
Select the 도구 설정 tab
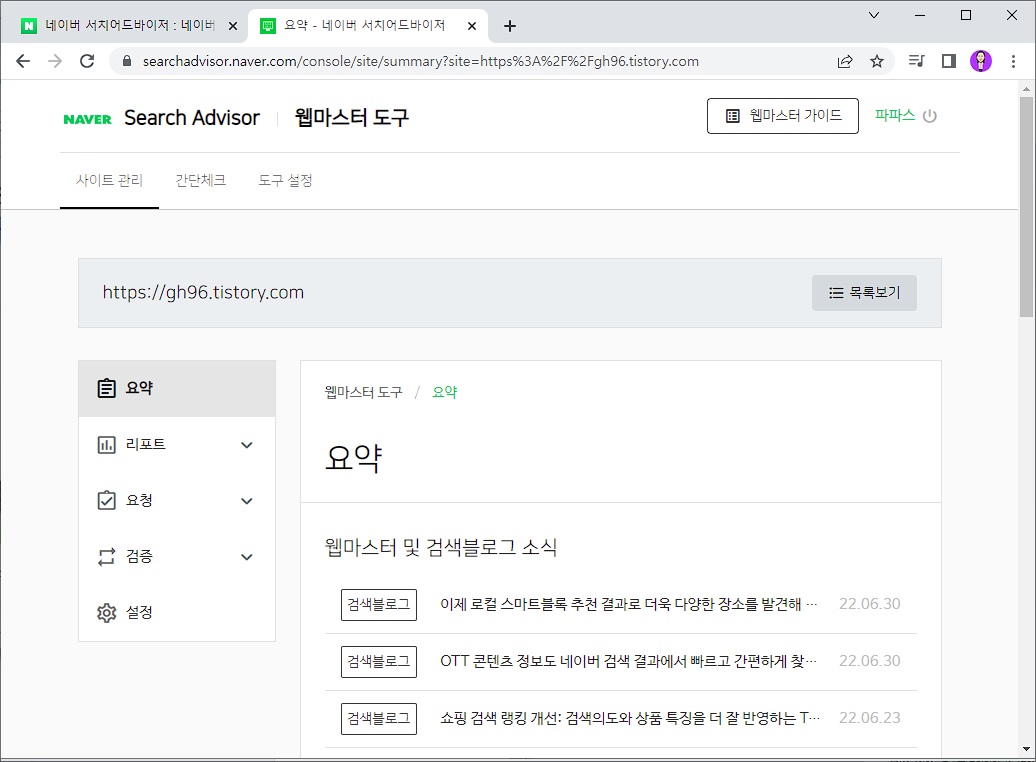[285, 180]
